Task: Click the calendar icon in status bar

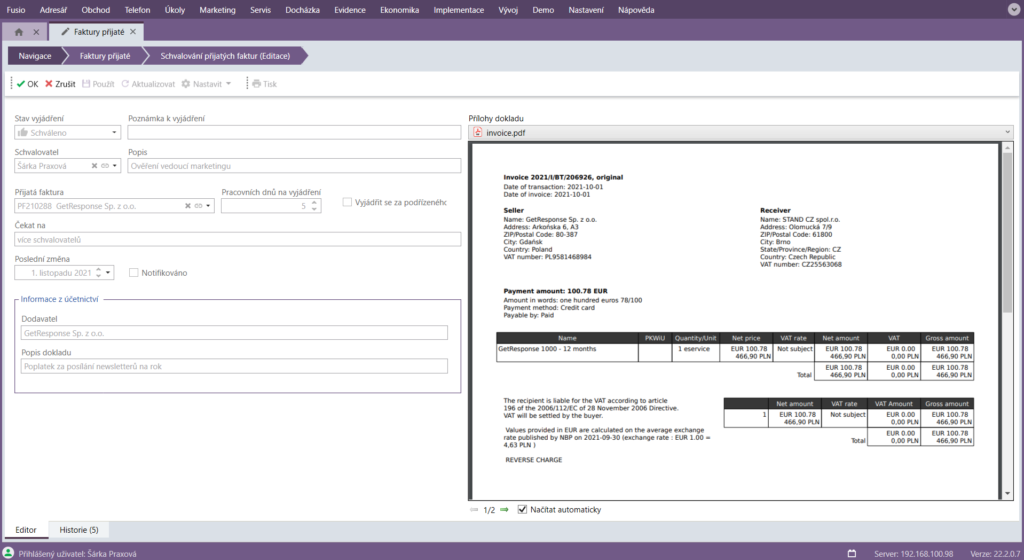Action: (852, 553)
